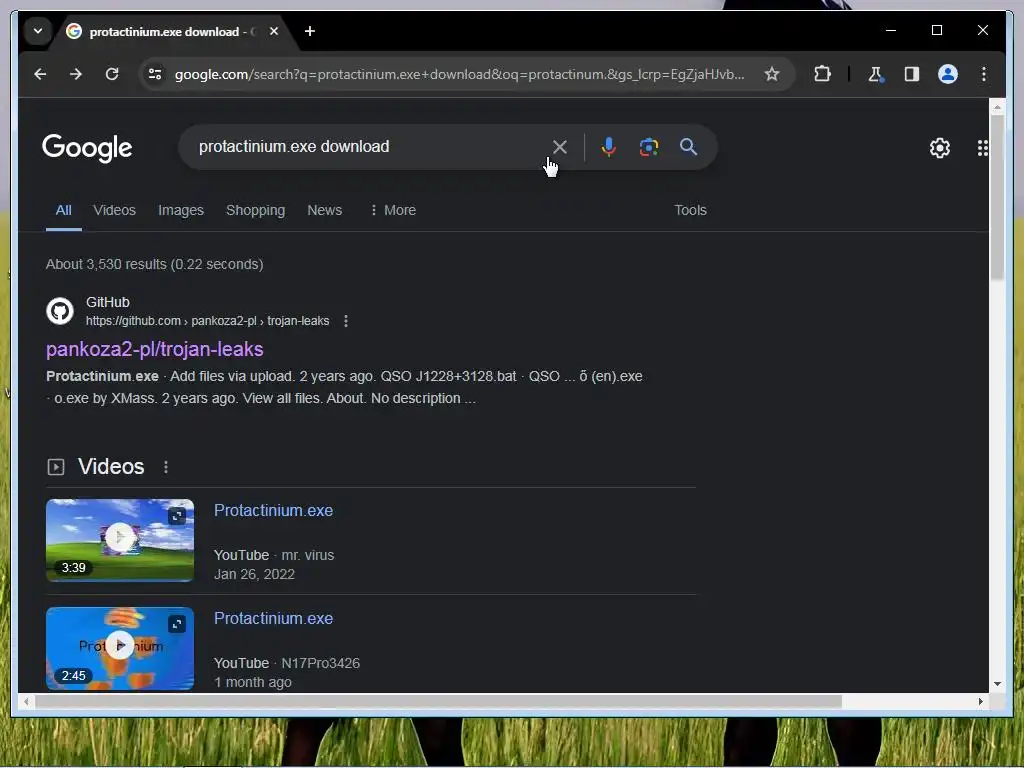Image resolution: width=1024 pixels, height=768 pixels.
Task: Switch to the Shopping results tab
Action: (x=255, y=210)
